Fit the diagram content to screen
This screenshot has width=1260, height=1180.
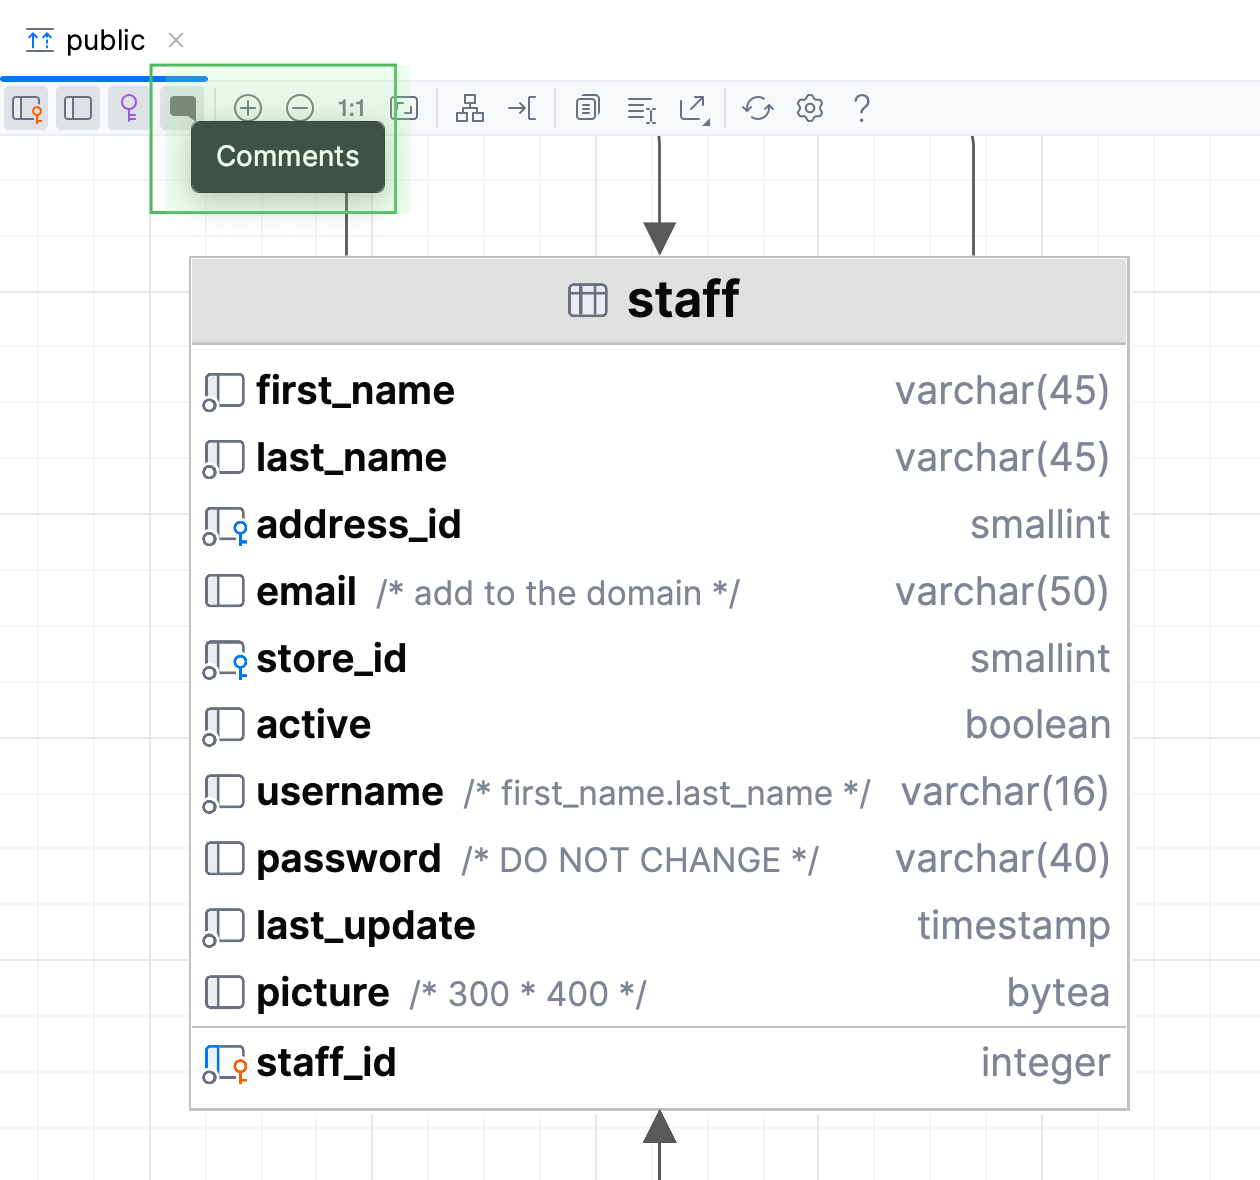[404, 108]
